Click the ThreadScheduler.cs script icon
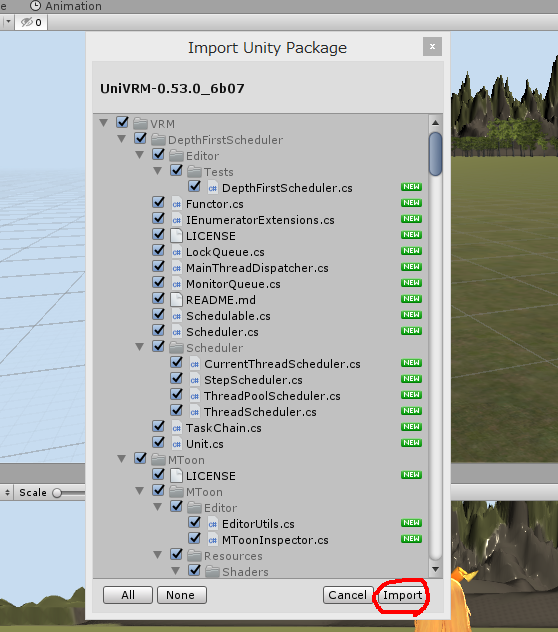The width and height of the screenshot is (558, 632). (x=194, y=412)
